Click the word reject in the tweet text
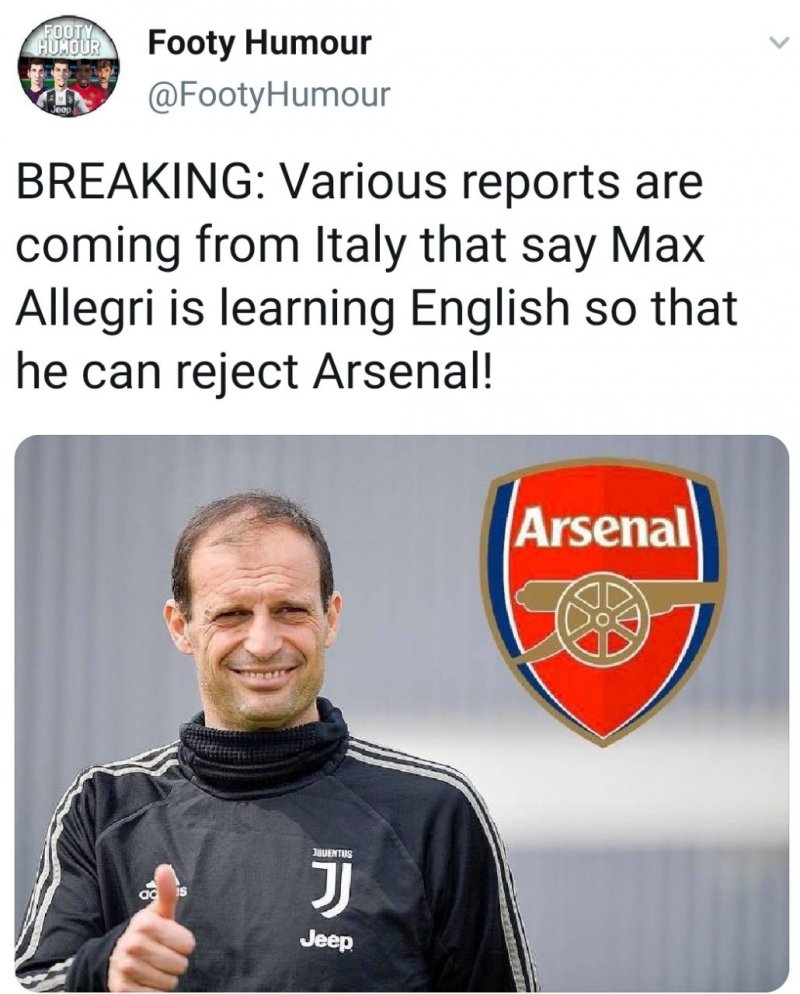The width and height of the screenshot is (800, 994). click(240, 373)
